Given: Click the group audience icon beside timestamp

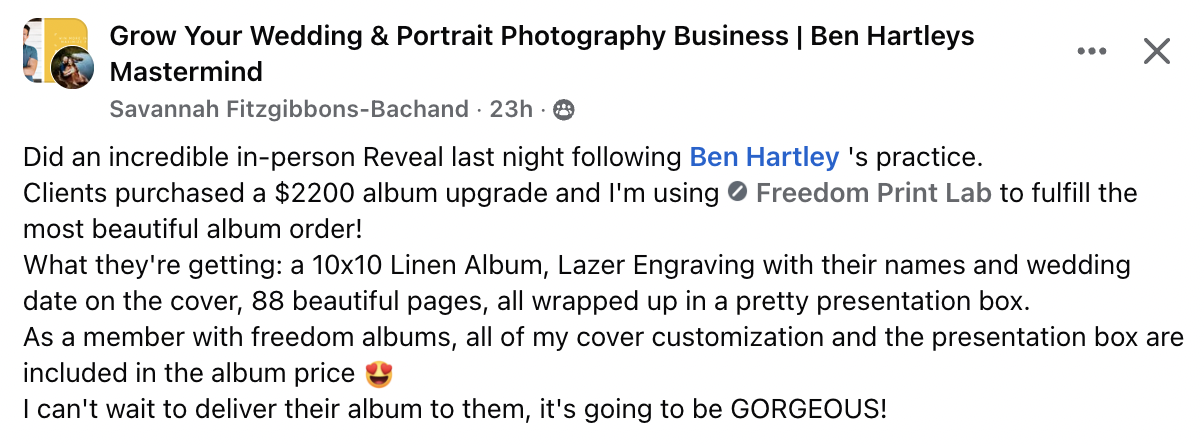Looking at the screenshot, I should 564,109.
